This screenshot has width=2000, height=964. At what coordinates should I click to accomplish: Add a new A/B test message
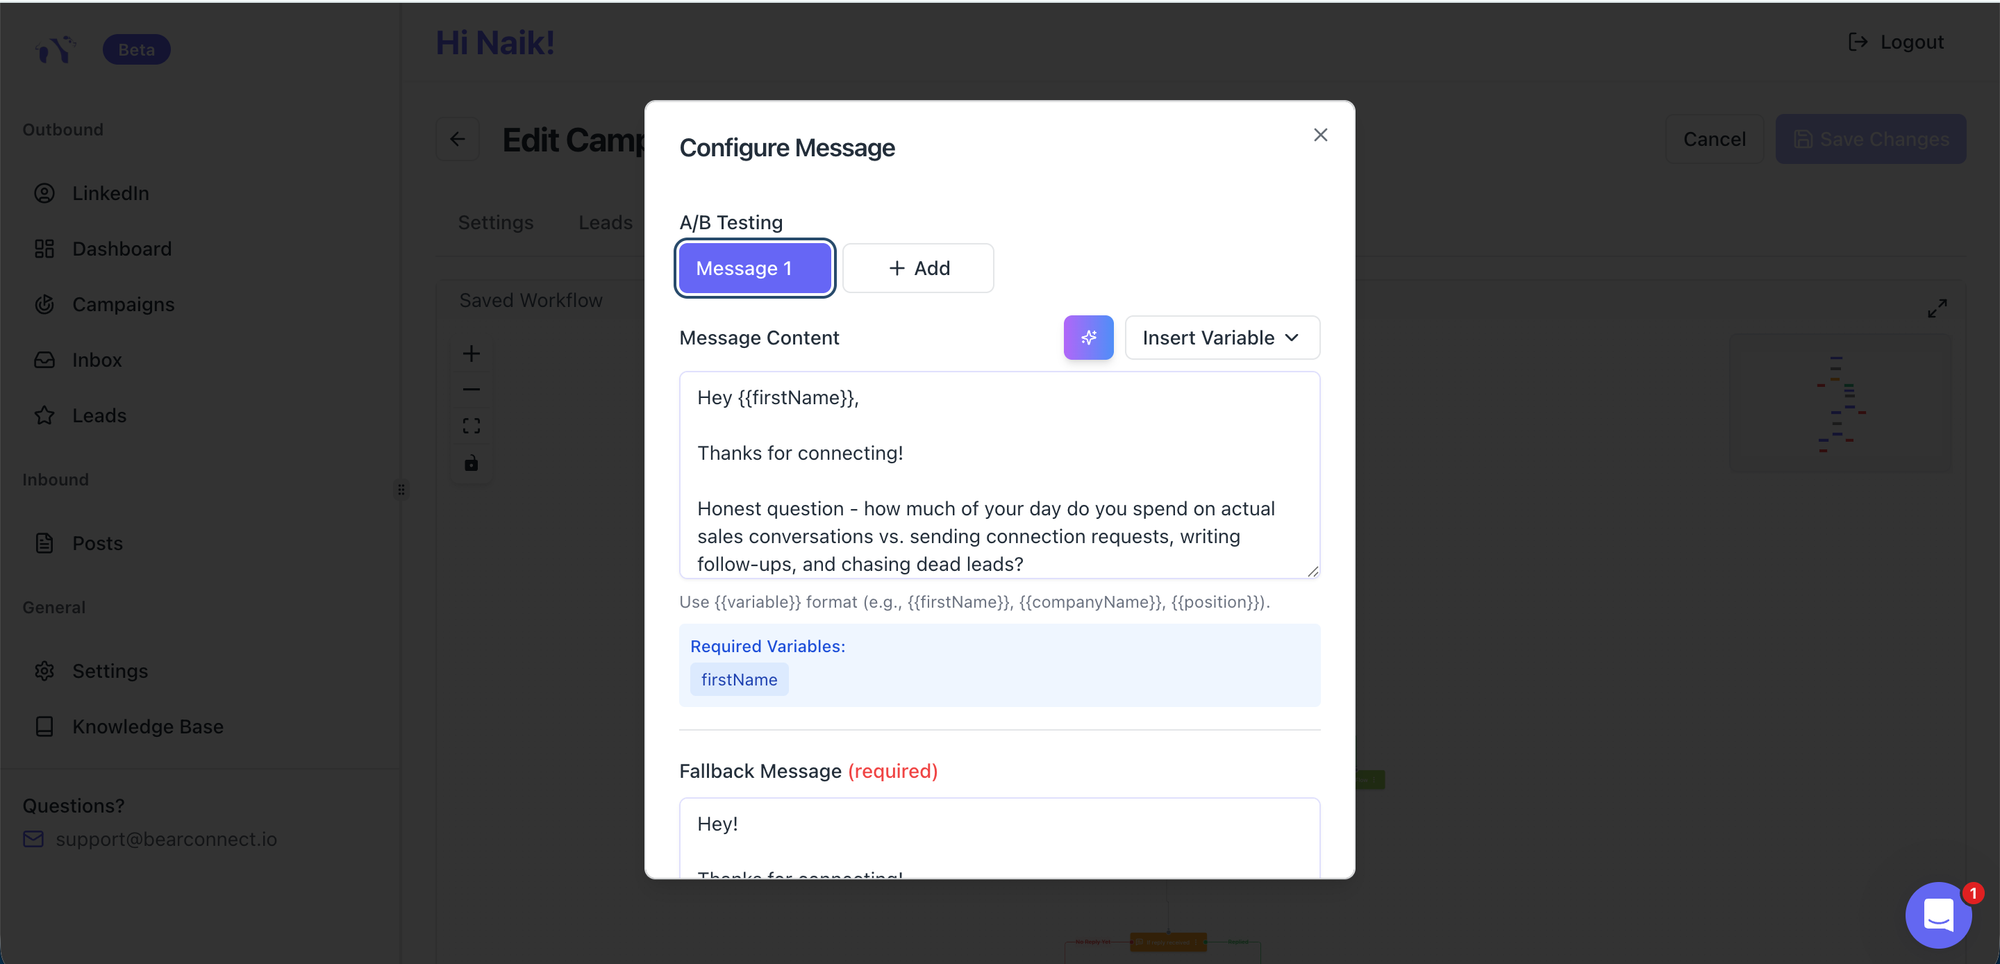pyautogui.click(x=918, y=268)
